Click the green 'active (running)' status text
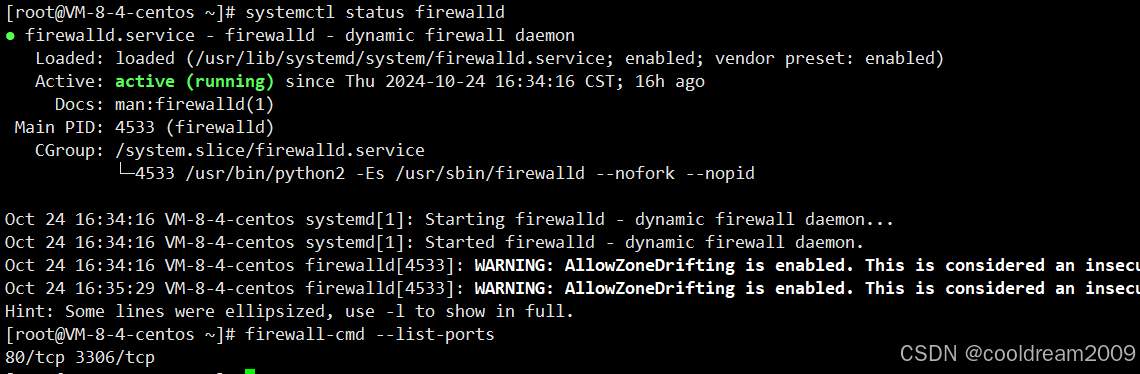 (195, 81)
